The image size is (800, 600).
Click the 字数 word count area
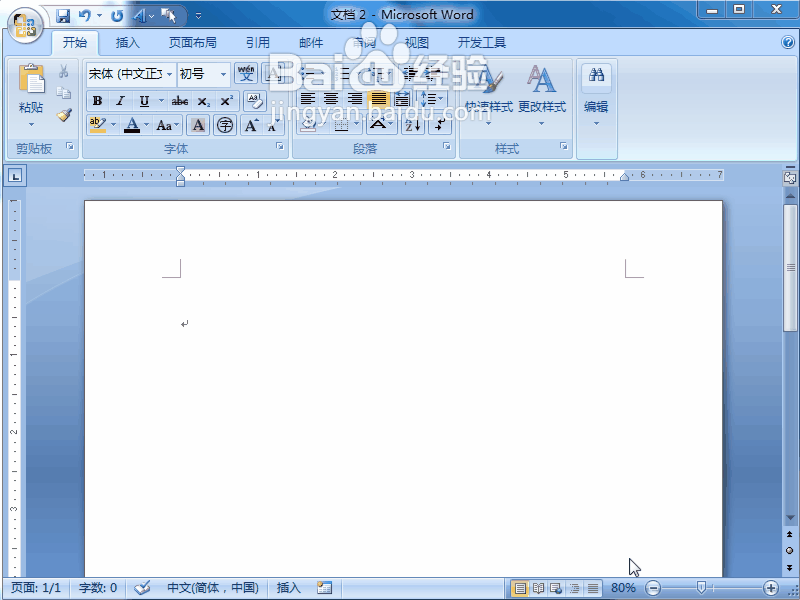[x=97, y=587]
